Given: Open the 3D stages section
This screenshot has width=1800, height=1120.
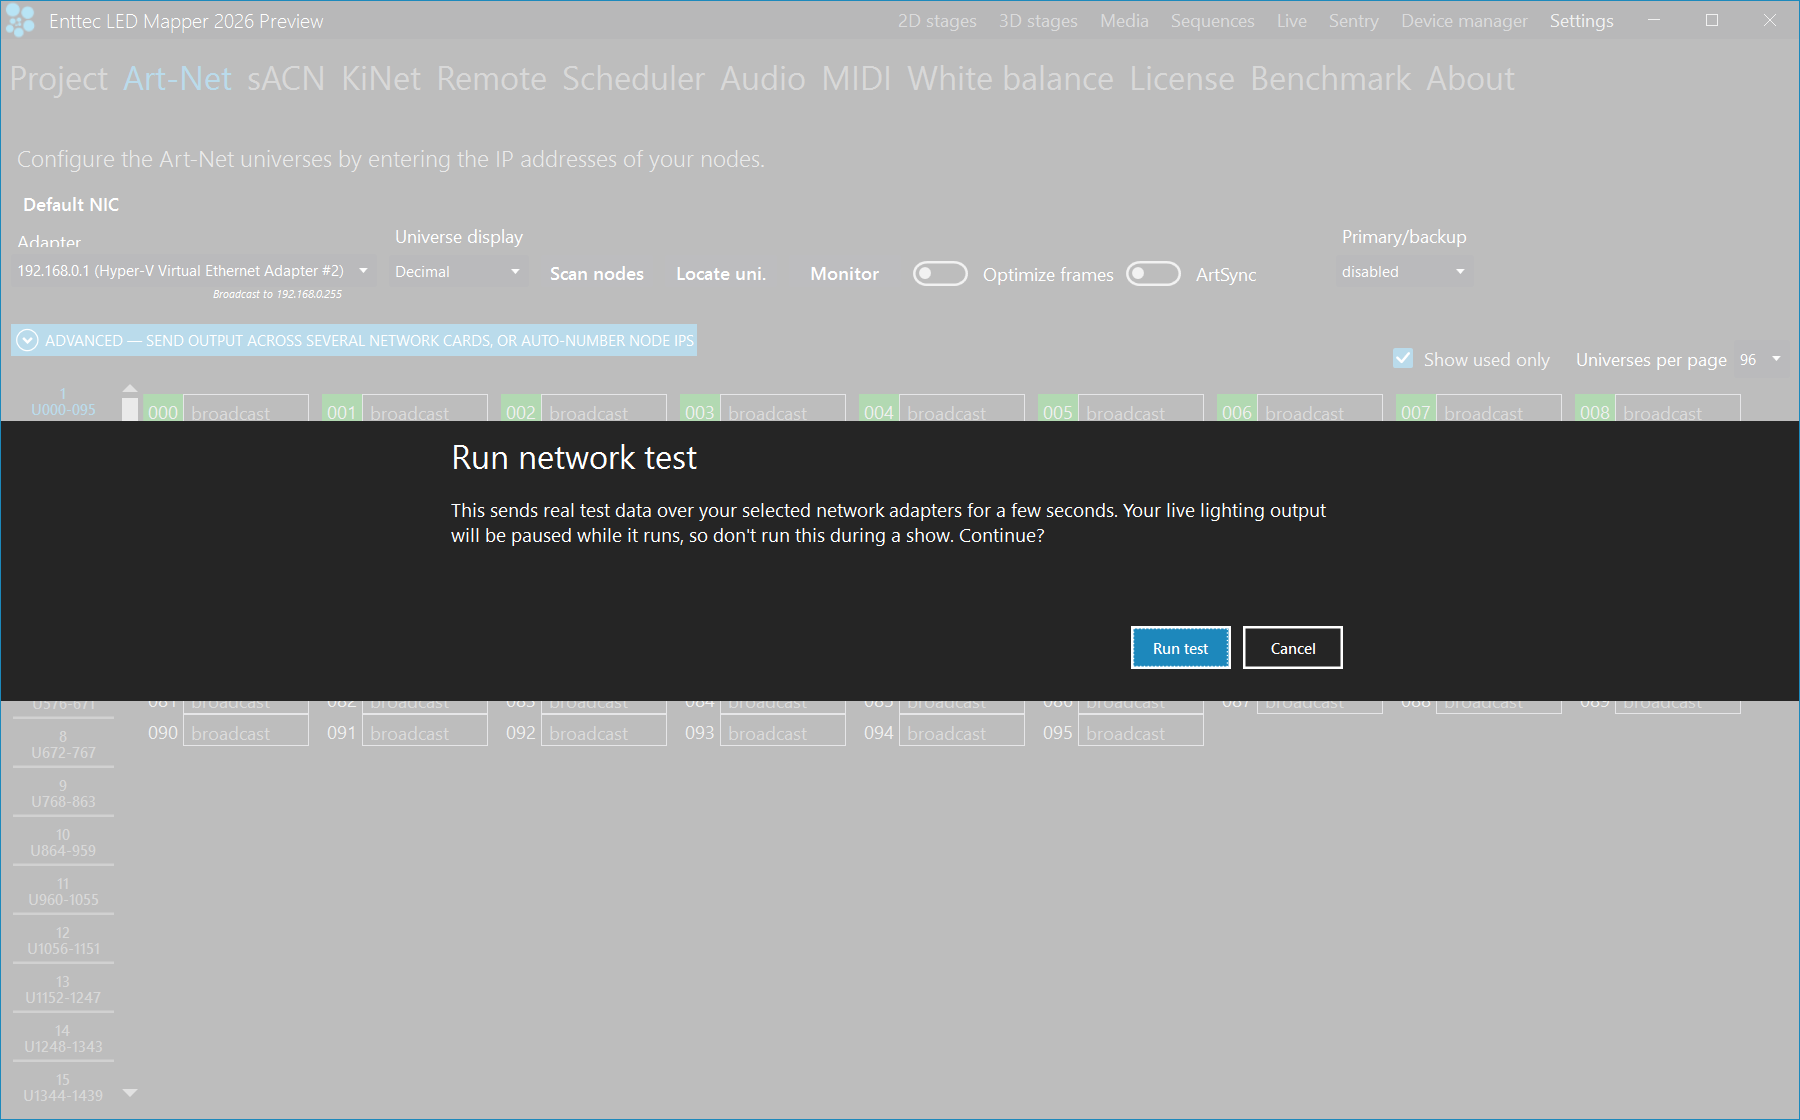Looking at the screenshot, I should click(1038, 21).
